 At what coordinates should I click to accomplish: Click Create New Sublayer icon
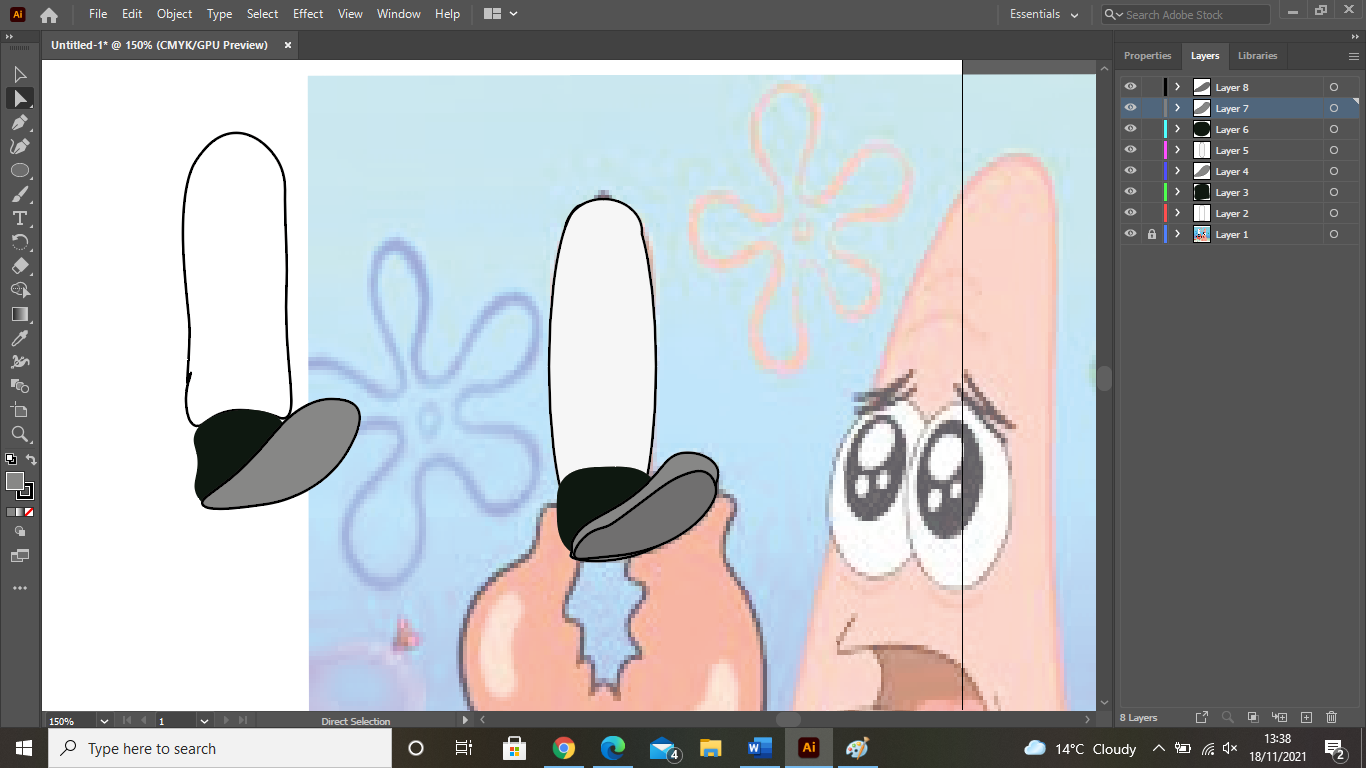coord(1279,718)
